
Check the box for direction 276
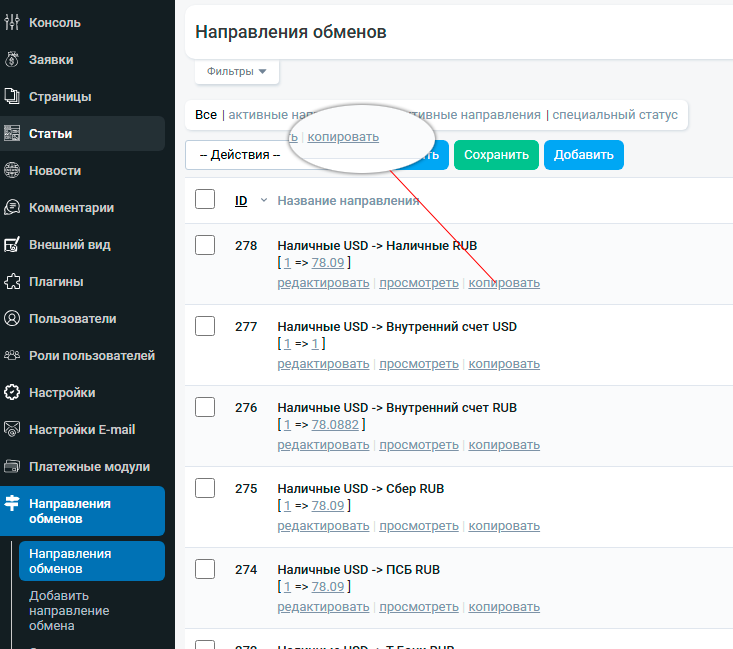point(205,407)
